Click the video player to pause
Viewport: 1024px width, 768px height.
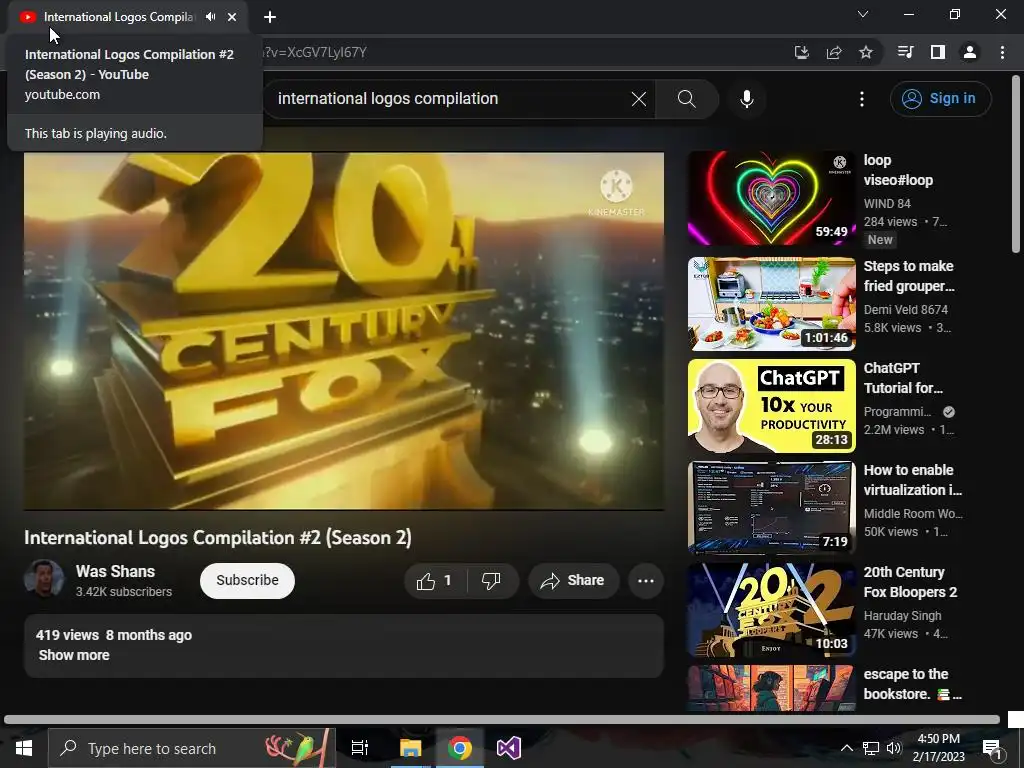(344, 330)
